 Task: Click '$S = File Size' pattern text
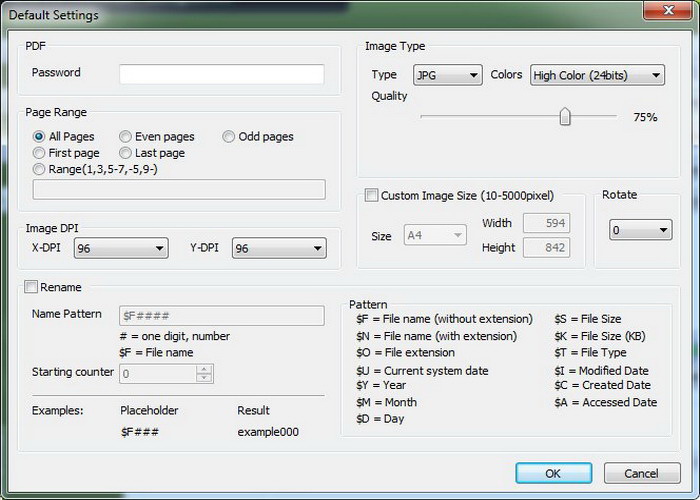point(588,319)
